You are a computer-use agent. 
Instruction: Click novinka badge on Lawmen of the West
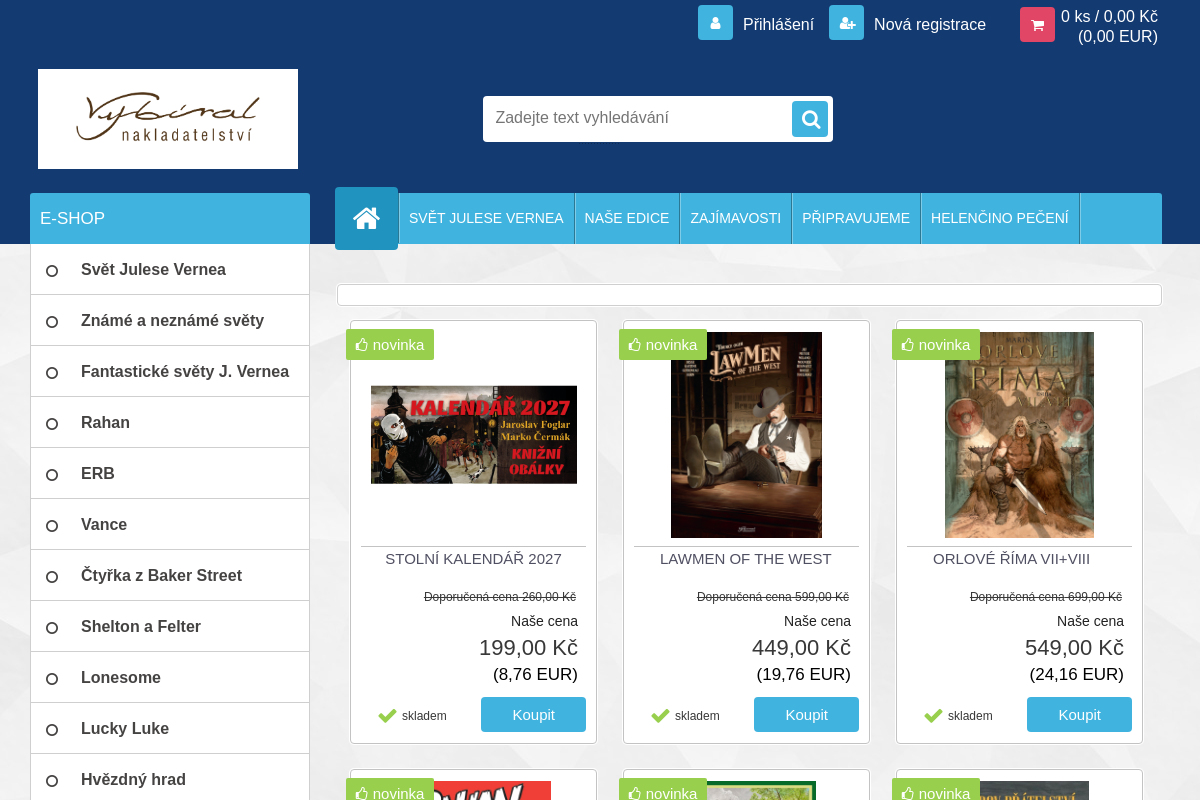pyautogui.click(x=663, y=345)
